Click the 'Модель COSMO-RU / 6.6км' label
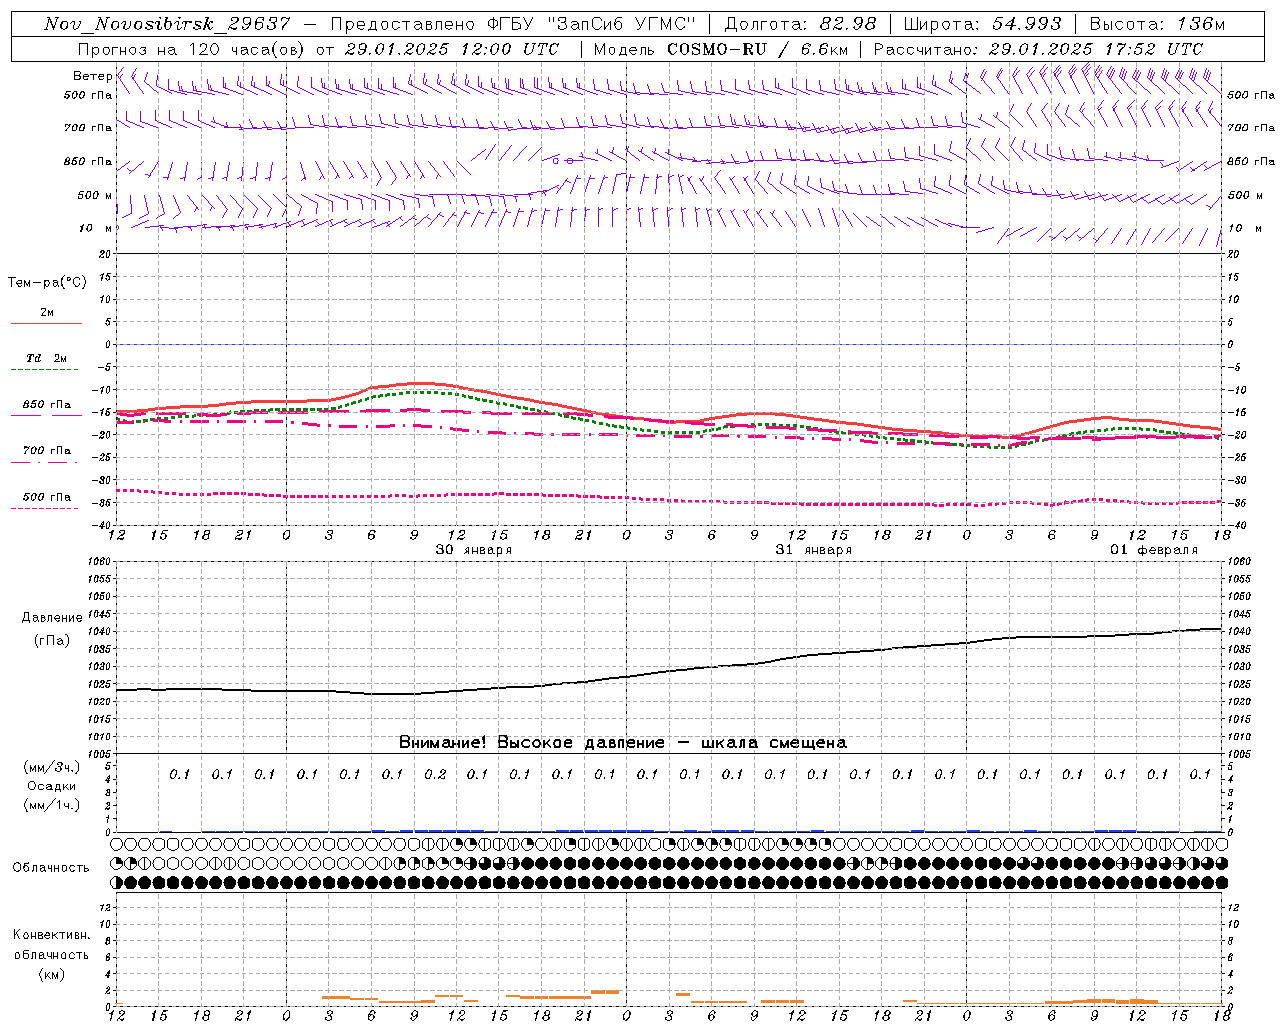 click(720, 49)
